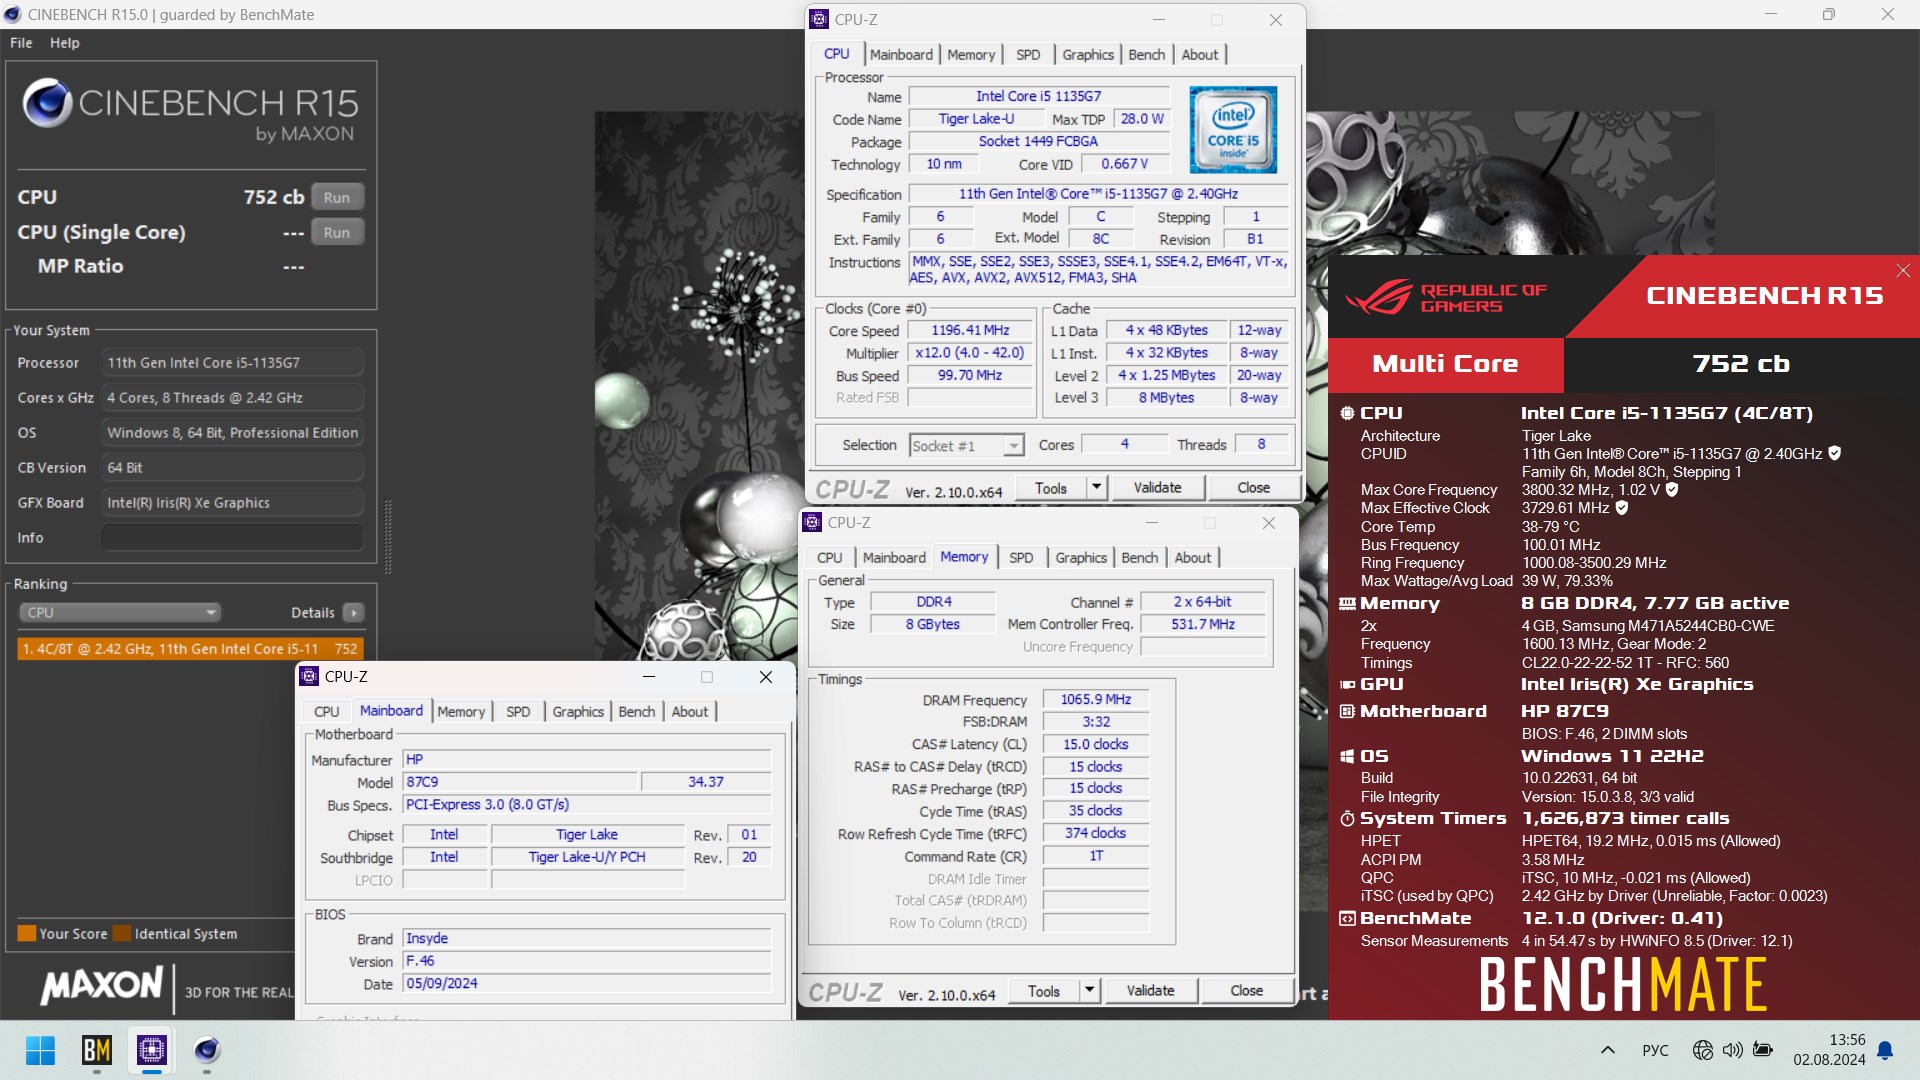Screen dimensions: 1920x1080
Task: Switch input language РУС indicator
Action: coord(1655,1050)
